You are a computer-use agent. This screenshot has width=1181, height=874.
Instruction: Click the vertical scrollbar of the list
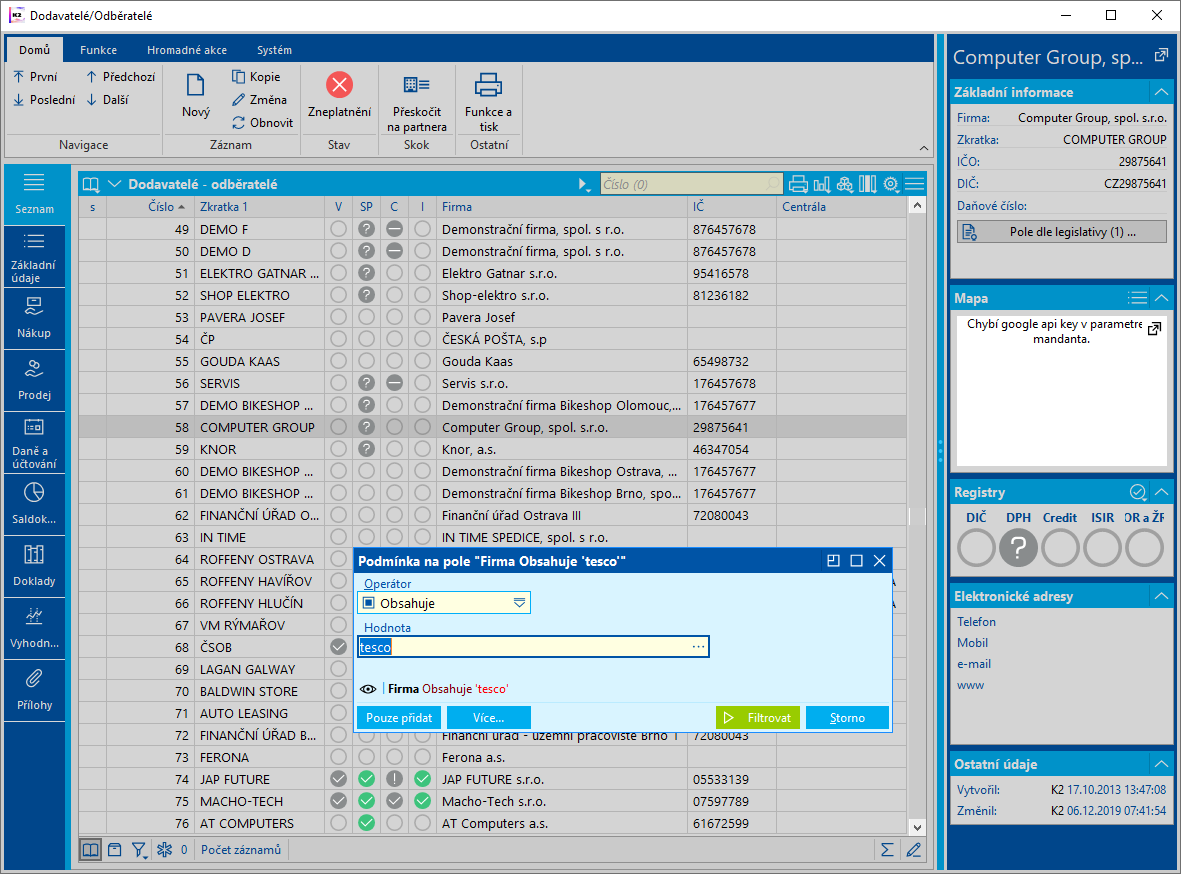[x=916, y=515]
